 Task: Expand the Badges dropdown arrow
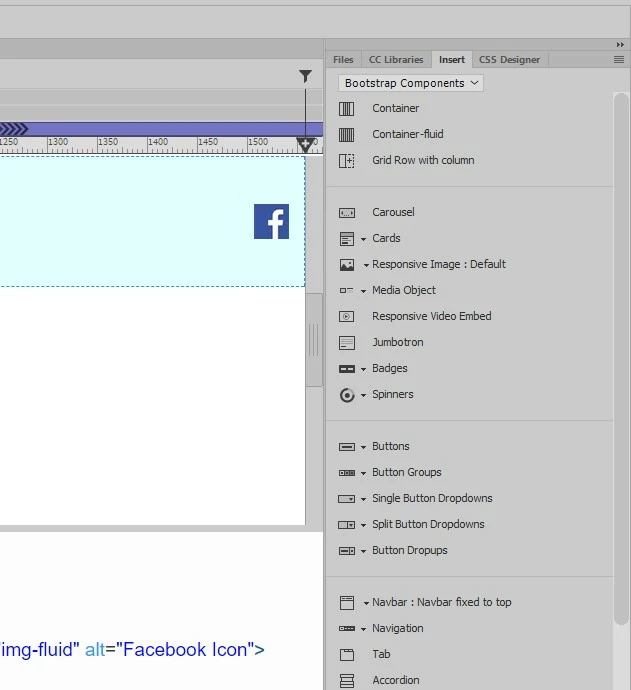click(x=363, y=369)
